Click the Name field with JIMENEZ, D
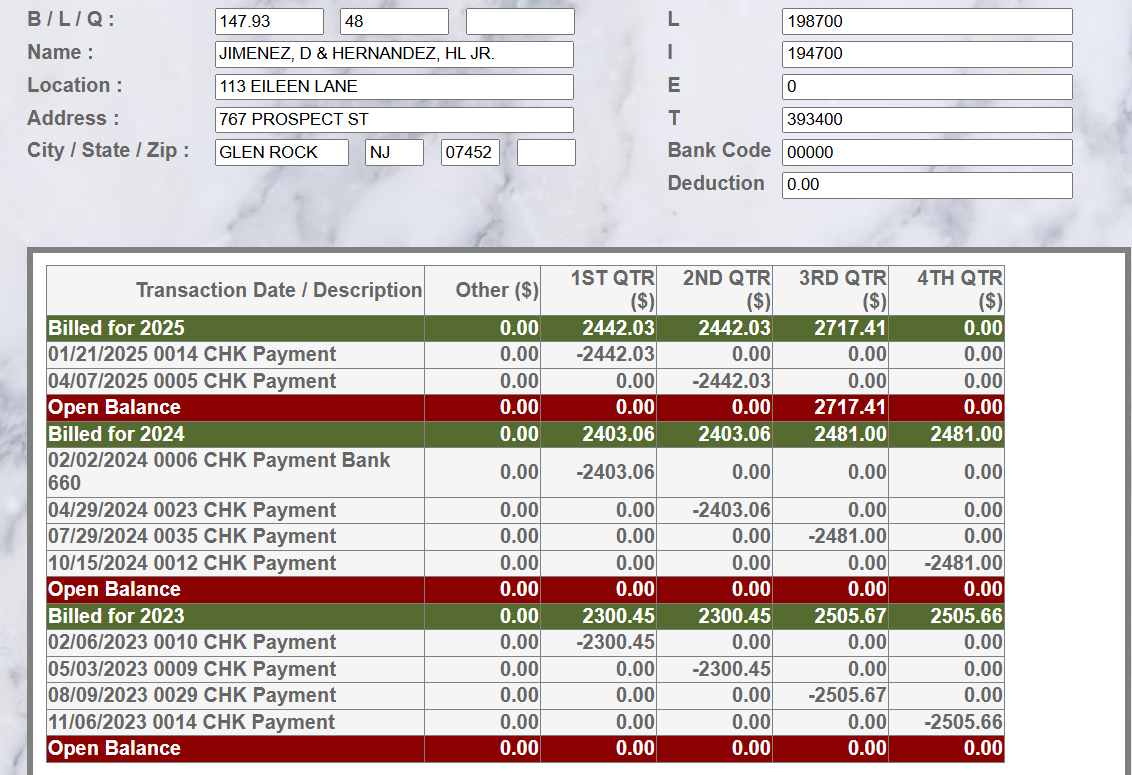The width and height of the screenshot is (1132, 775). 394,54
